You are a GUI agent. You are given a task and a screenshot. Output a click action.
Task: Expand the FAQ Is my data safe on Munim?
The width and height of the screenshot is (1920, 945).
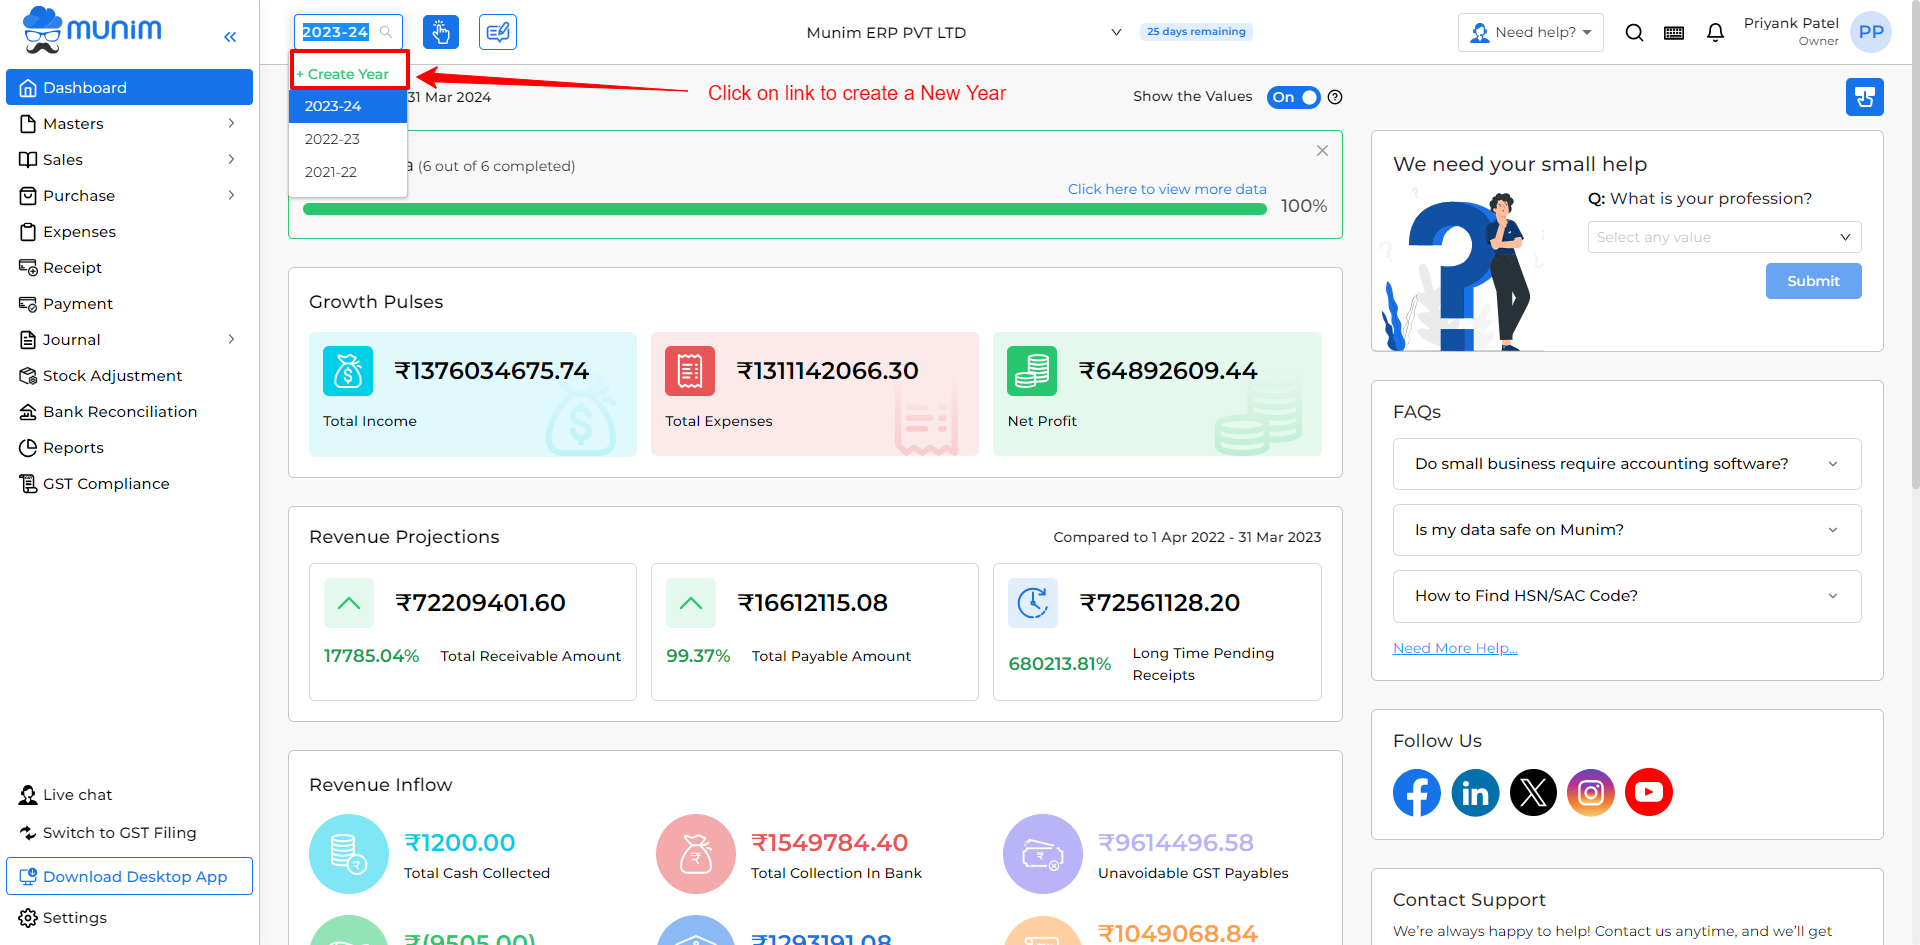[x=1626, y=530]
